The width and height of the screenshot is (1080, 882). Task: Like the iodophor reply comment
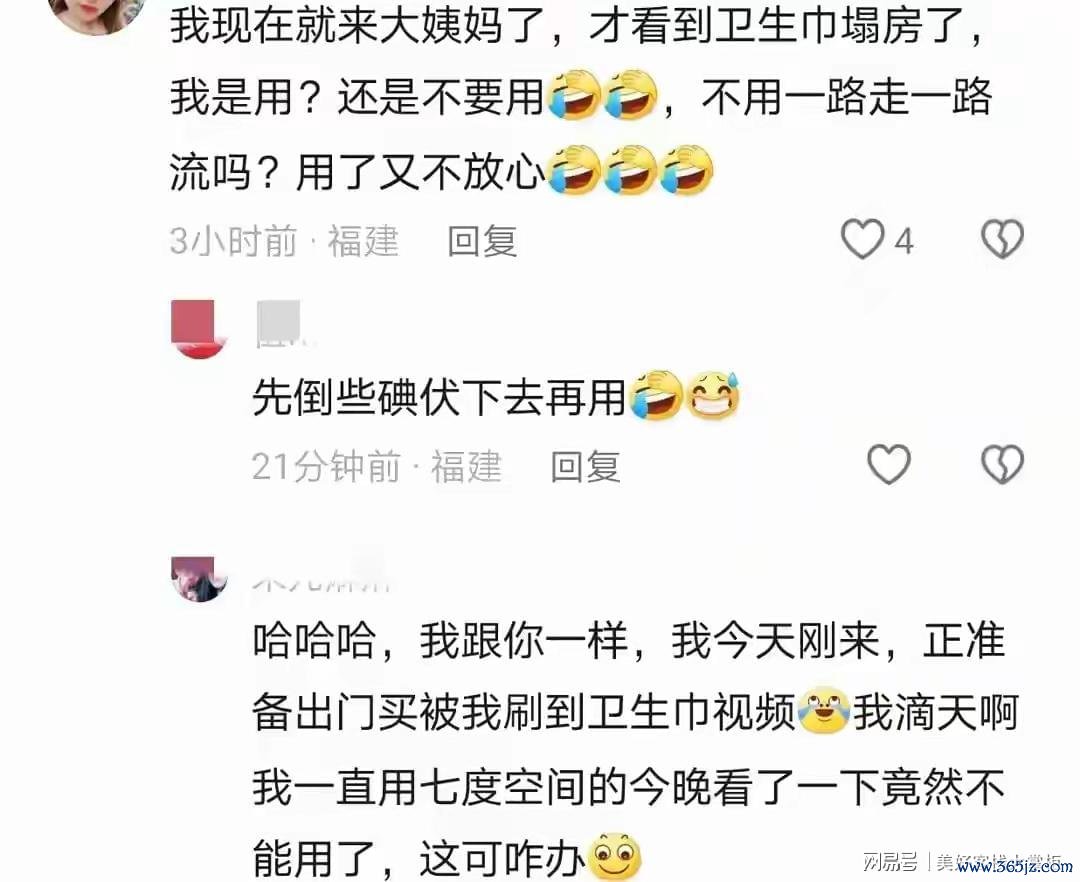click(x=889, y=464)
